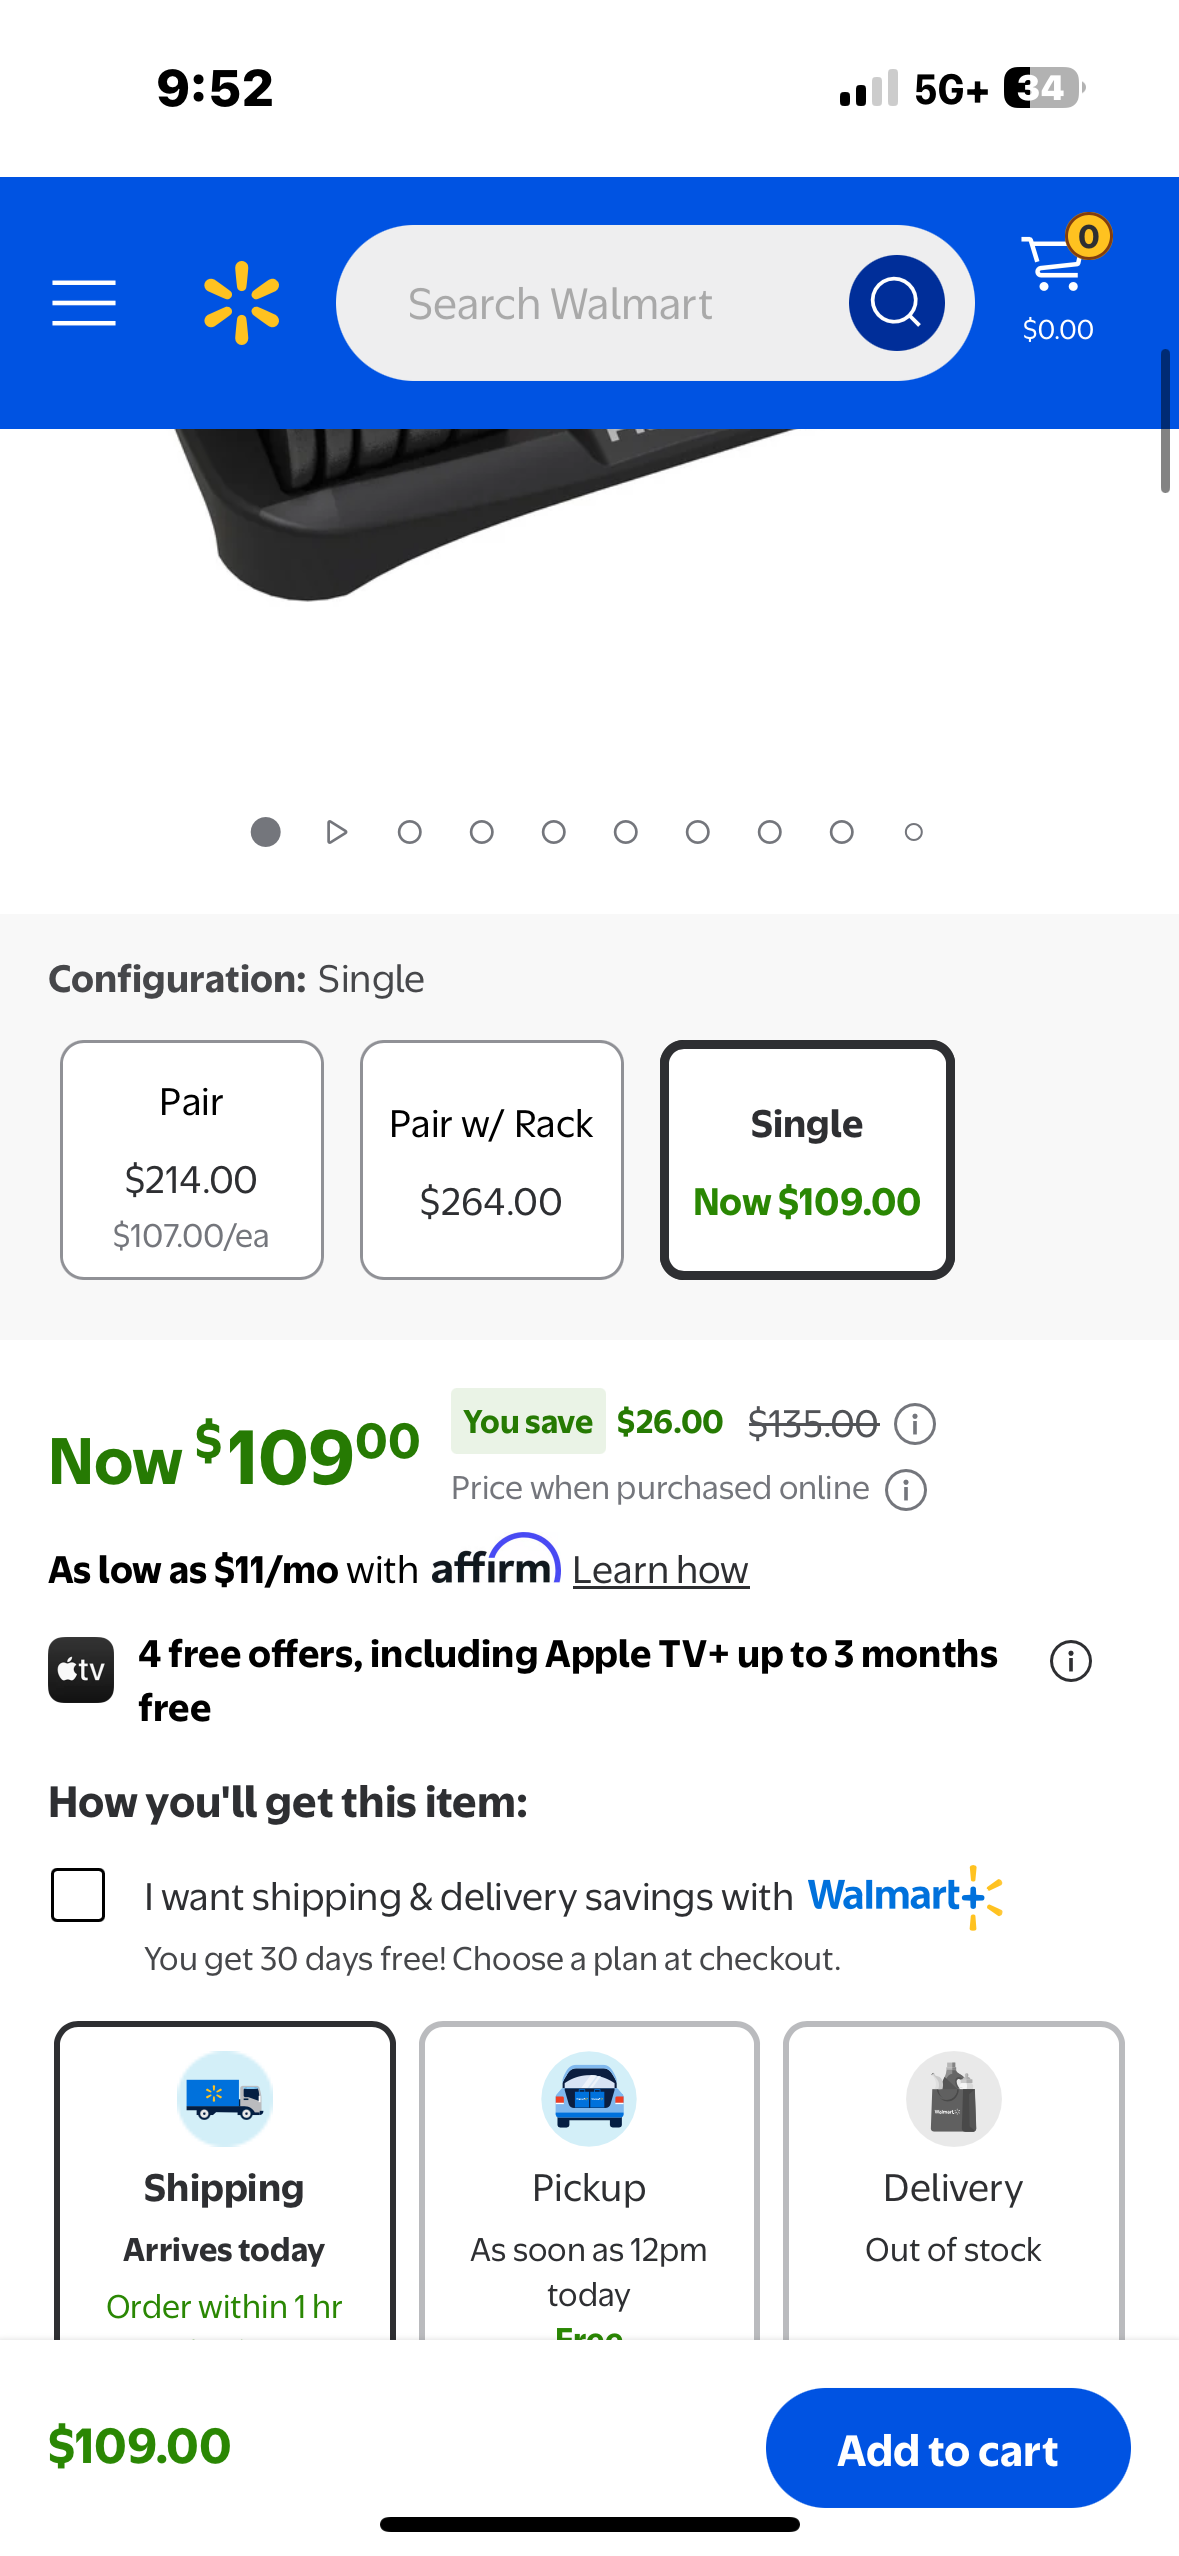Tap the Walmart spark logo
This screenshot has width=1179, height=2556.
point(241,303)
